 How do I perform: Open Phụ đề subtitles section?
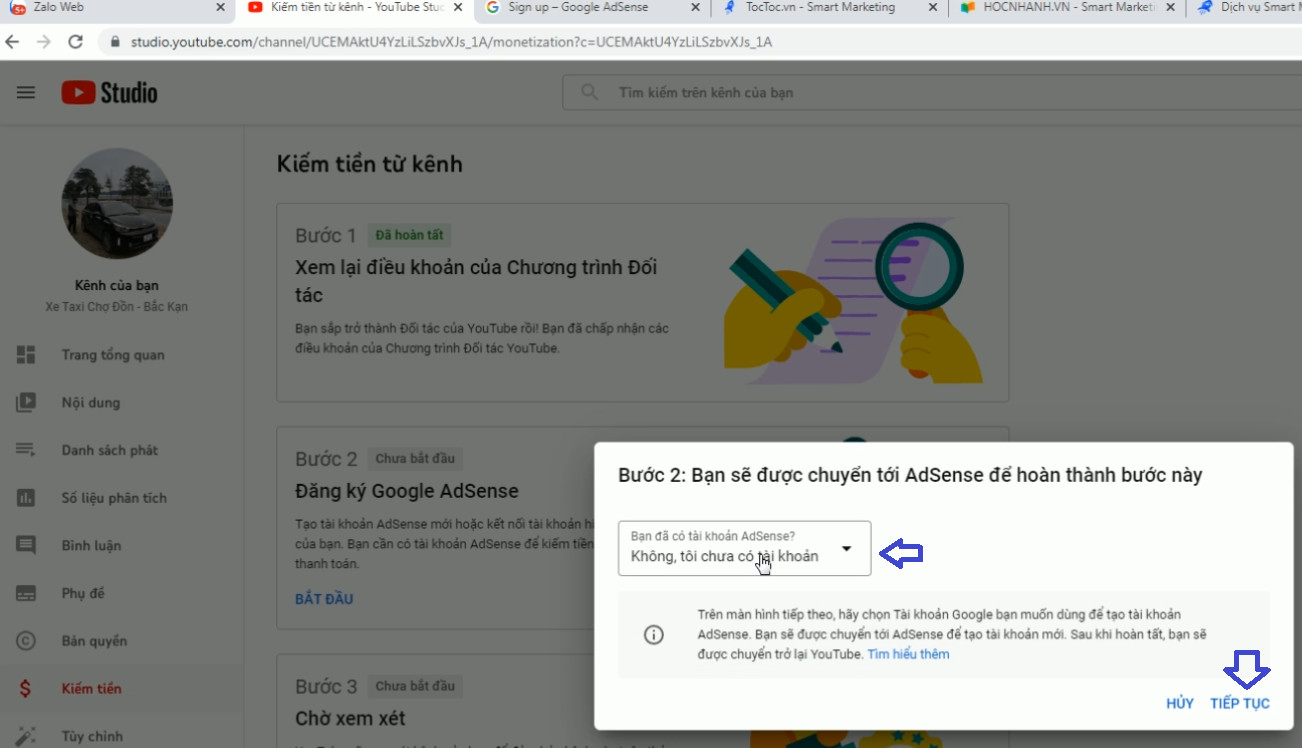[x=82, y=593]
